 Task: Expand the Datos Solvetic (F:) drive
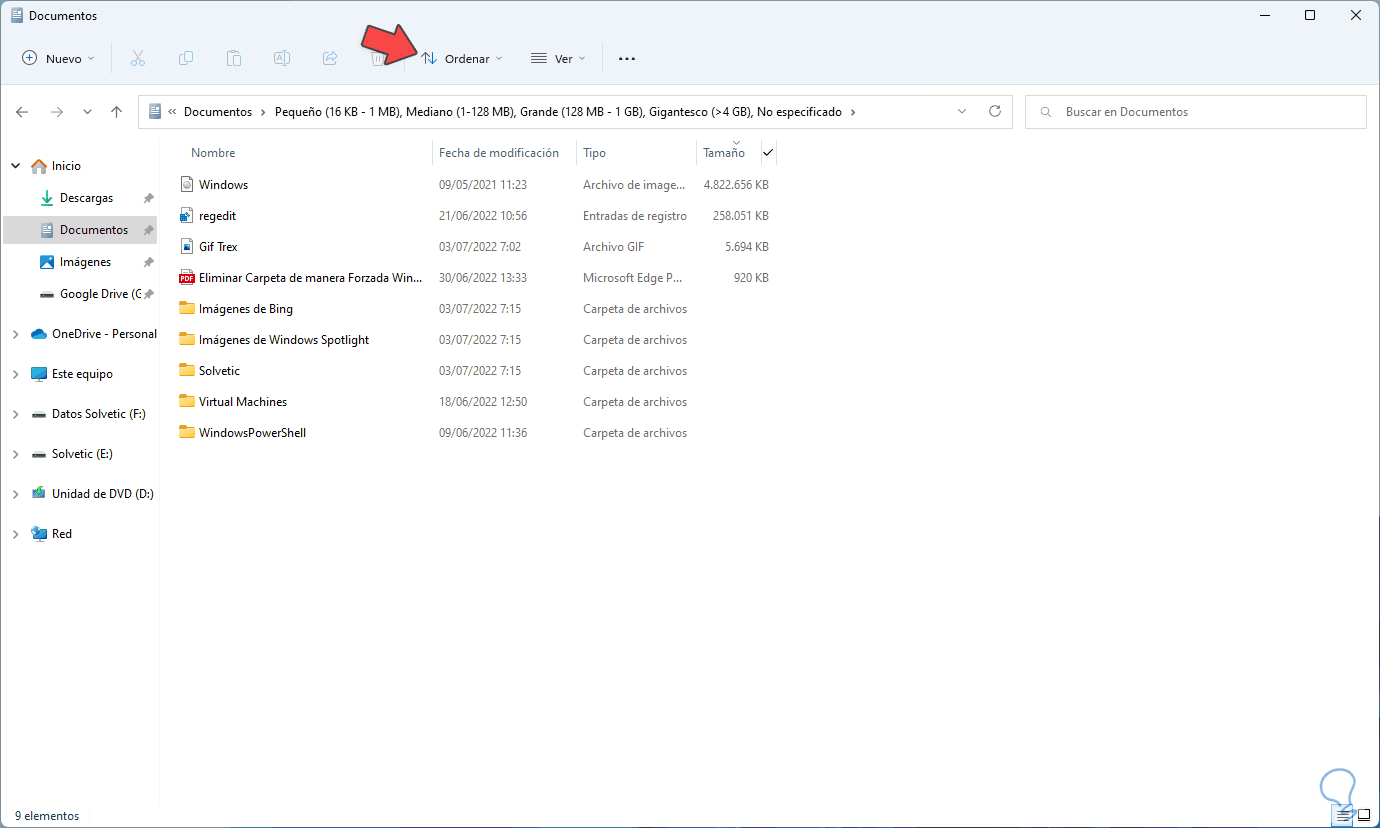15,414
